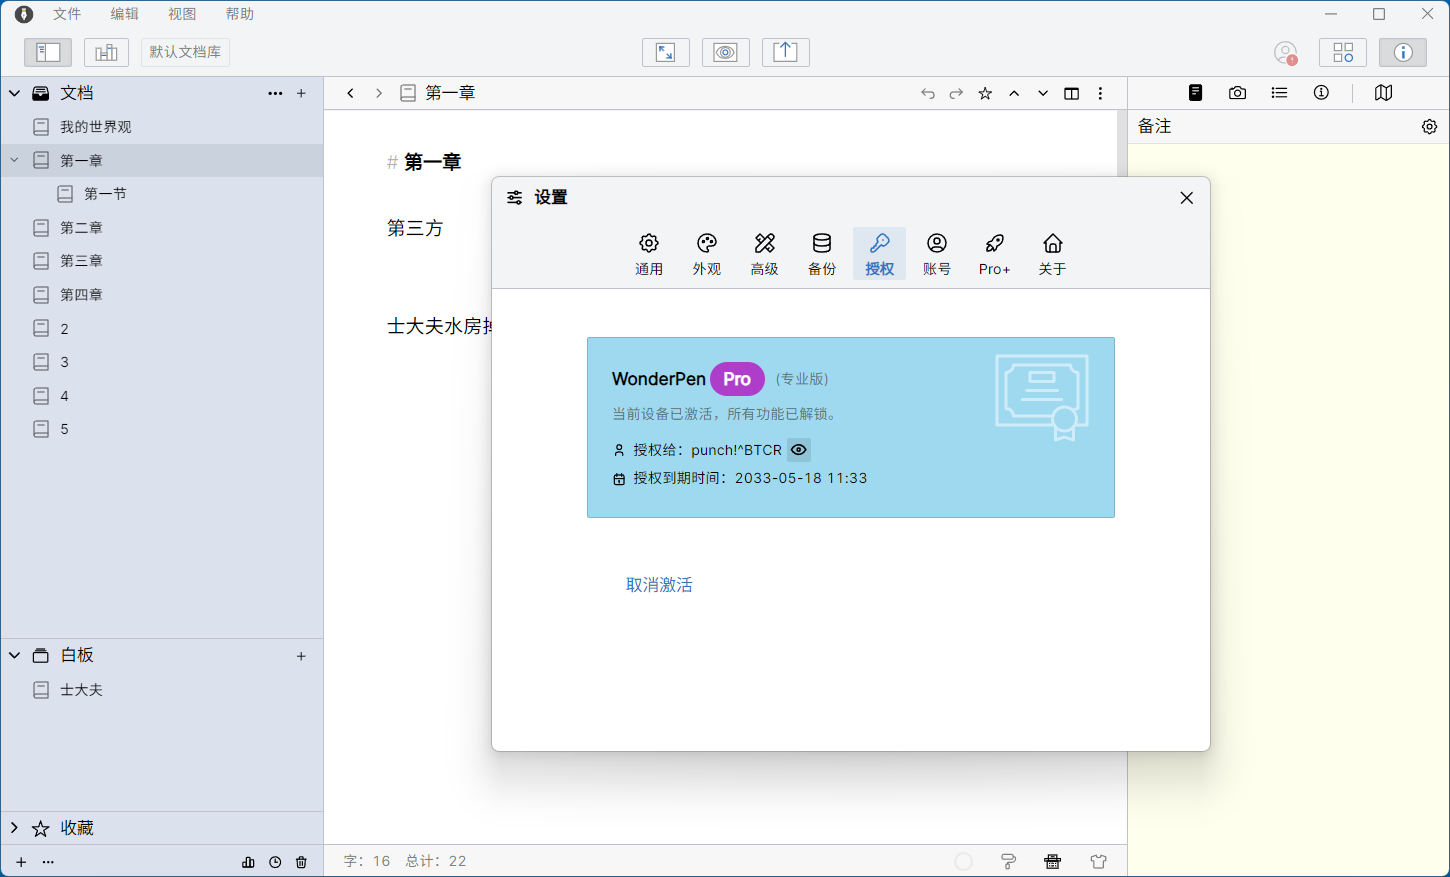Open the theme shirt icon in status bar
This screenshot has width=1450, height=877.
pyautogui.click(x=1099, y=862)
